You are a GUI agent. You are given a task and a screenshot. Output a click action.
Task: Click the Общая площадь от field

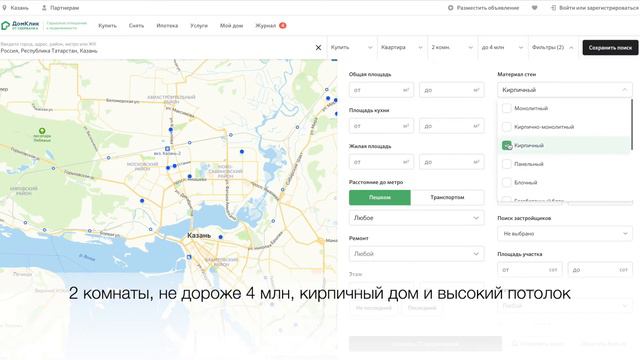381,90
